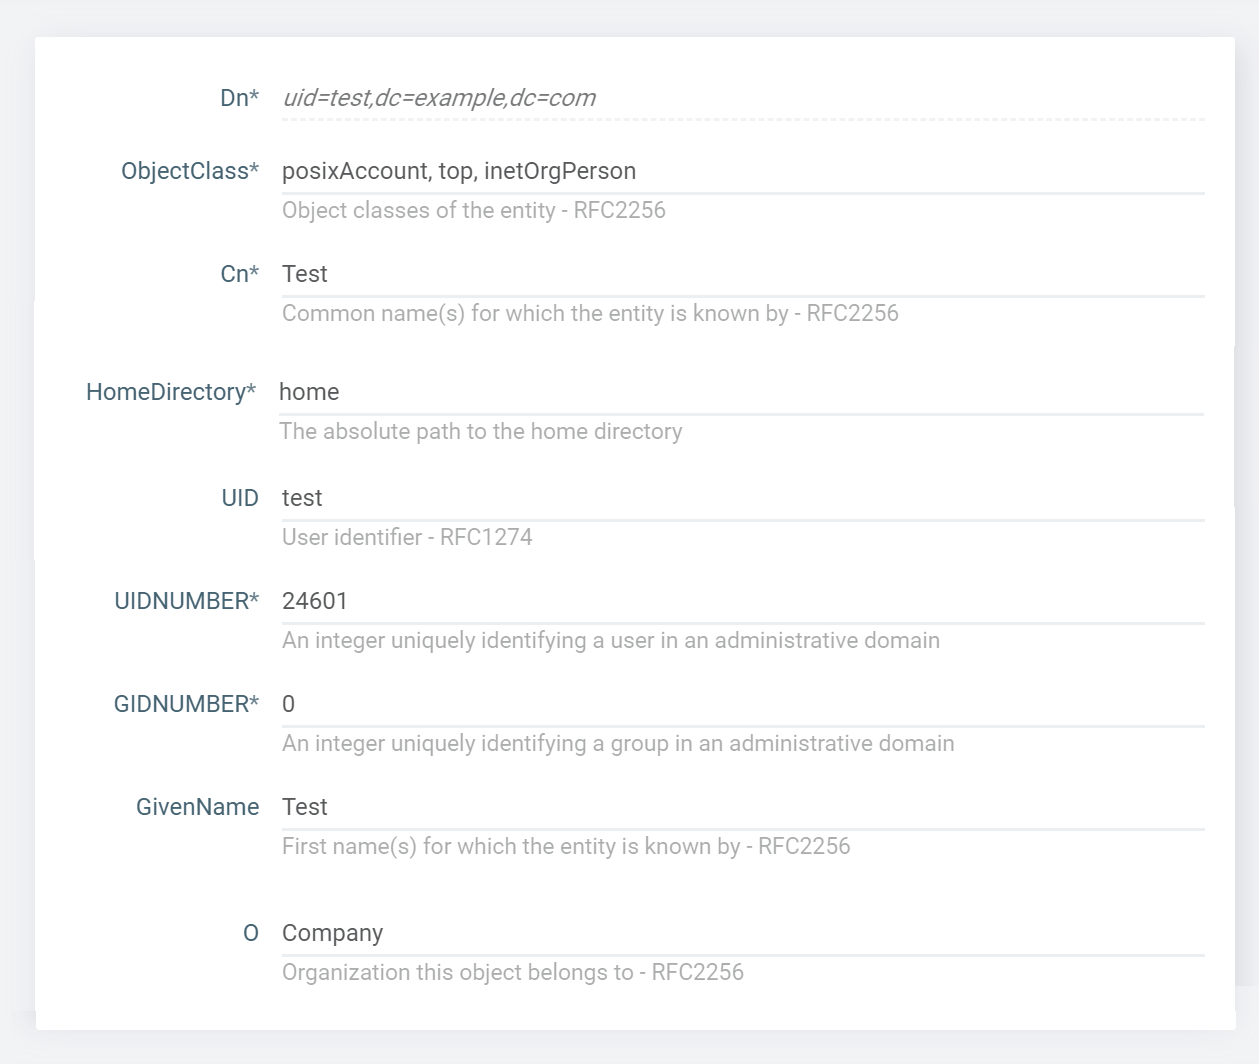Click the GivenName attribute label
1259x1064 pixels.
coord(197,806)
